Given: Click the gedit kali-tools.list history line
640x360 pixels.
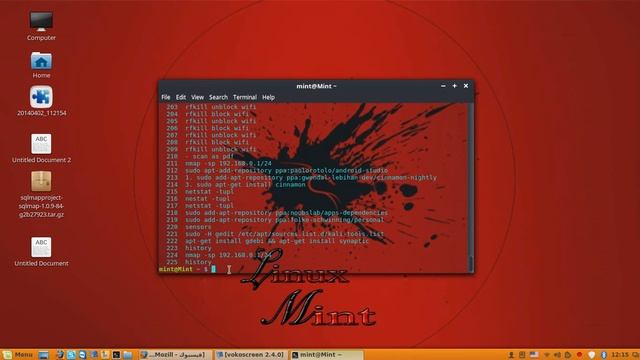Looking at the screenshot, I should click(x=275, y=234).
